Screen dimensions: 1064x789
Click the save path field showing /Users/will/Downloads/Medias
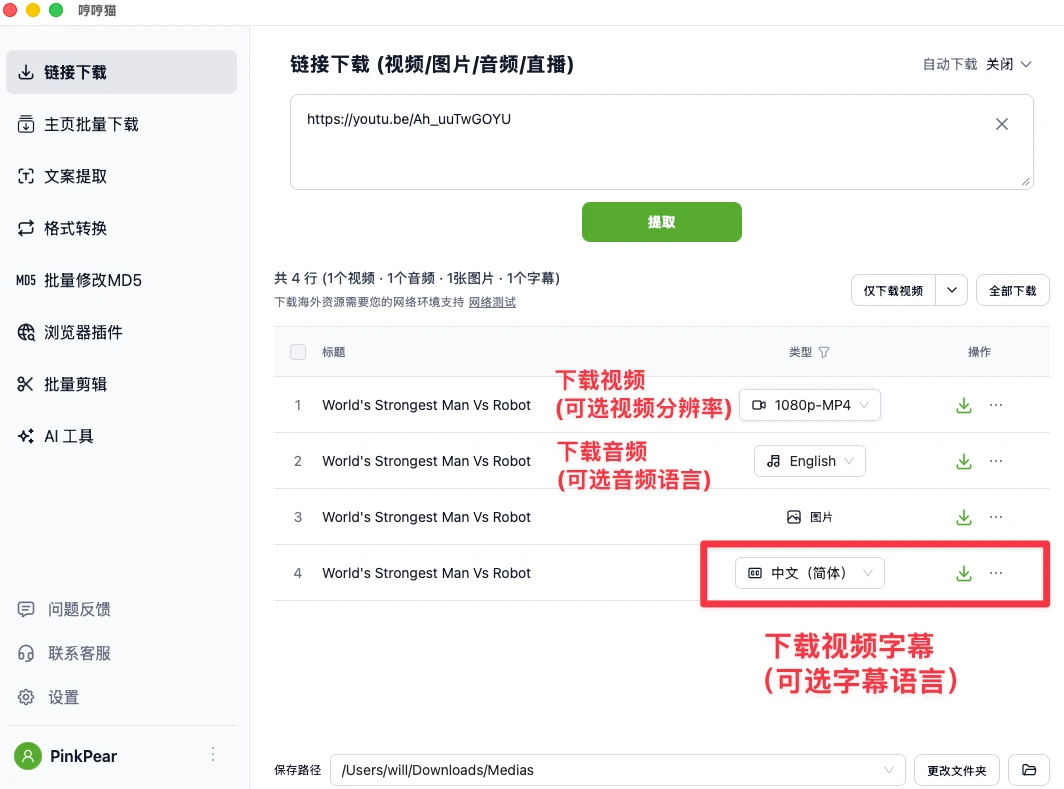(x=610, y=770)
